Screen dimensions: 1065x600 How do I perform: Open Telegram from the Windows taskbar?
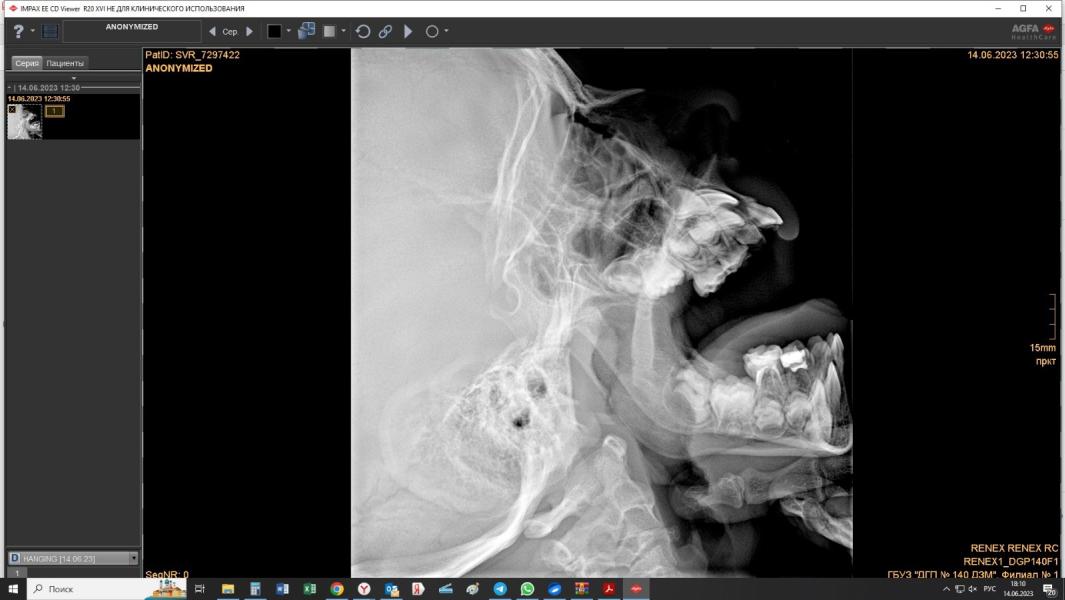(x=500, y=589)
